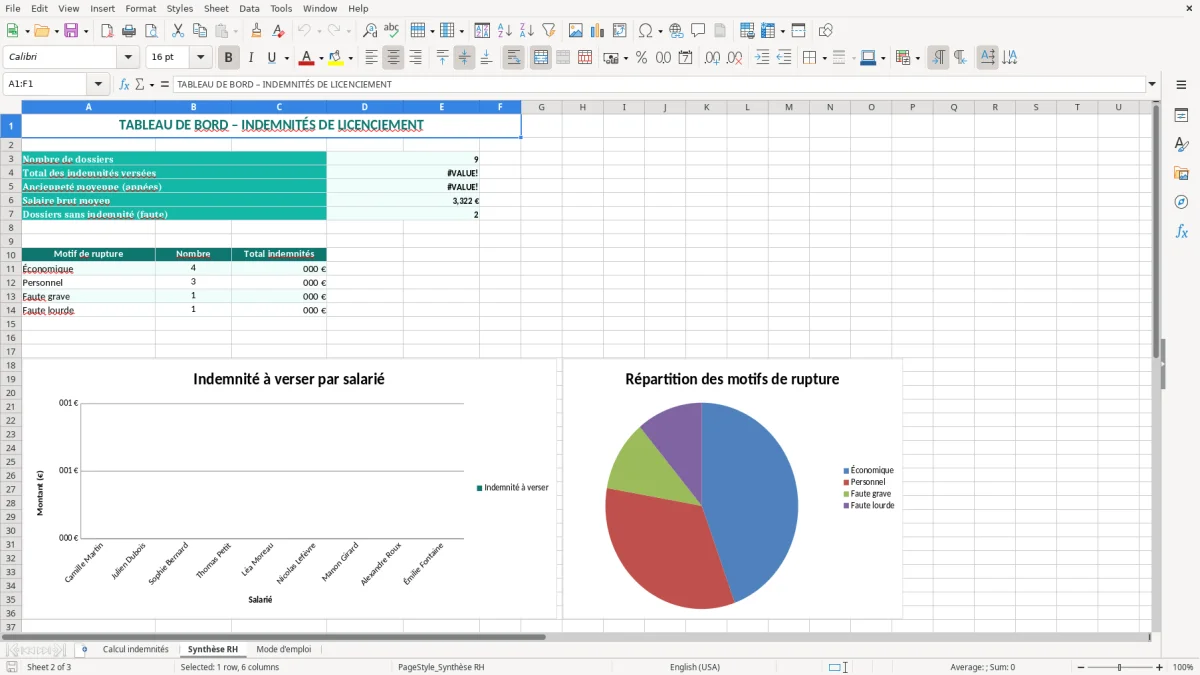Toggle right-to-left text direction
The height and width of the screenshot is (675, 1200).
(960, 58)
